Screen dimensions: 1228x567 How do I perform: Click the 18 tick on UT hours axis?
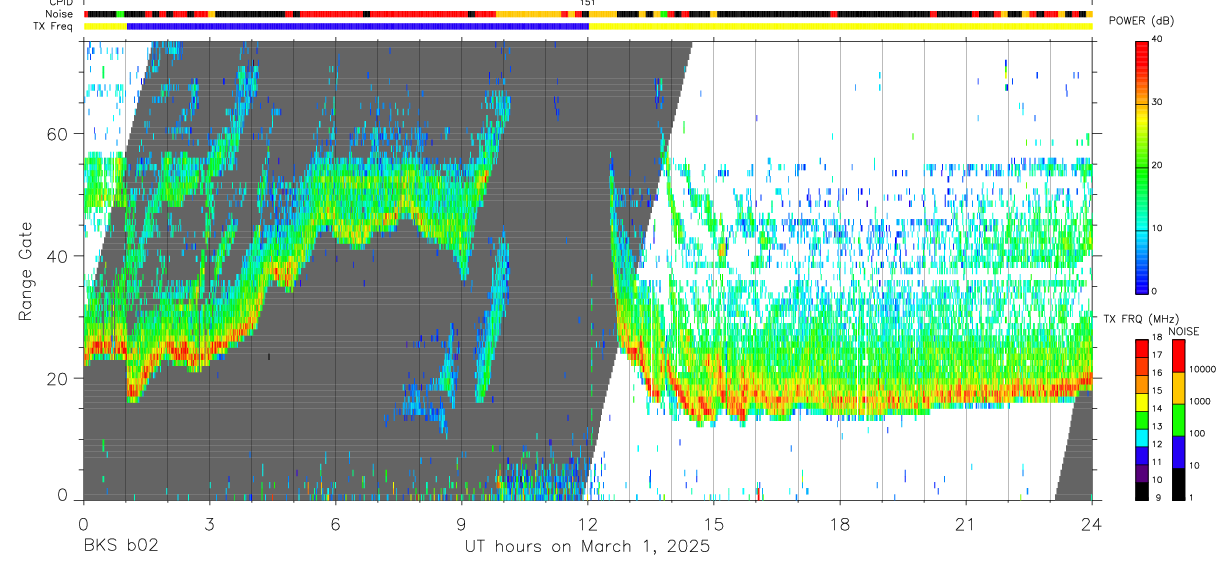(840, 524)
